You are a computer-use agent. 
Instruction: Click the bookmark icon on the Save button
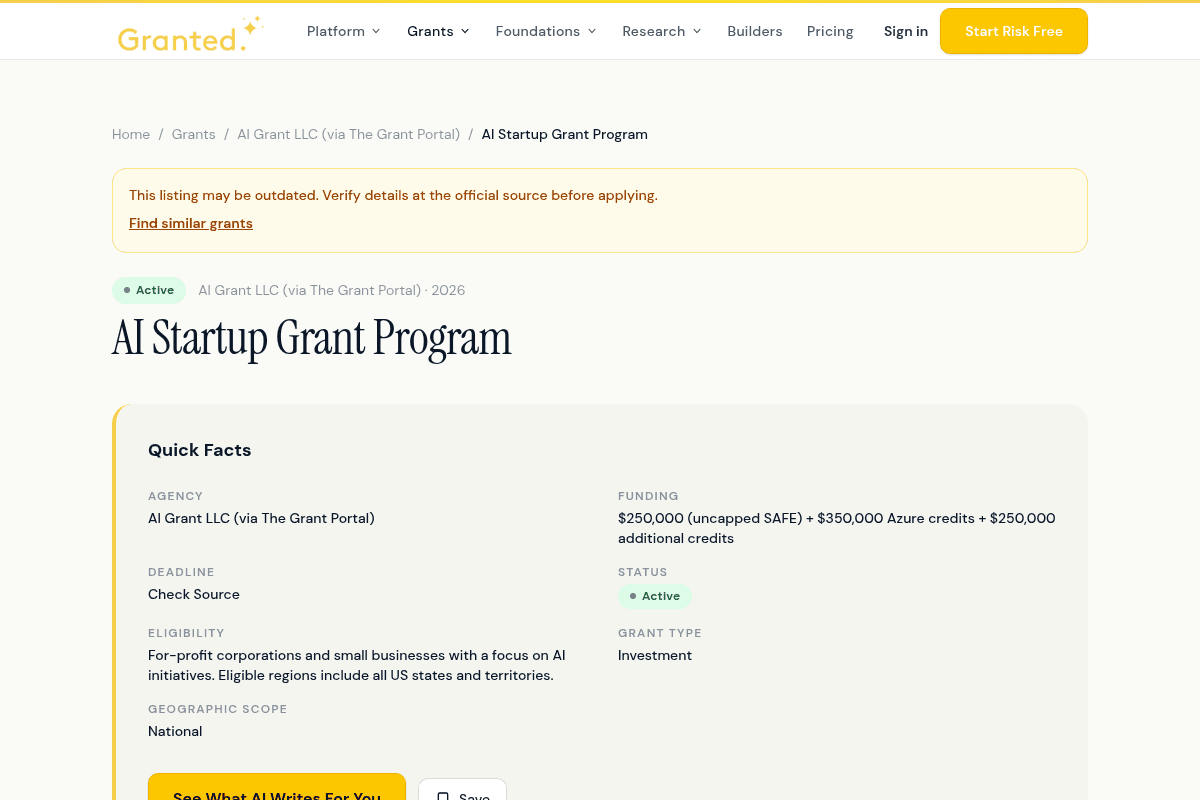point(443,797)
